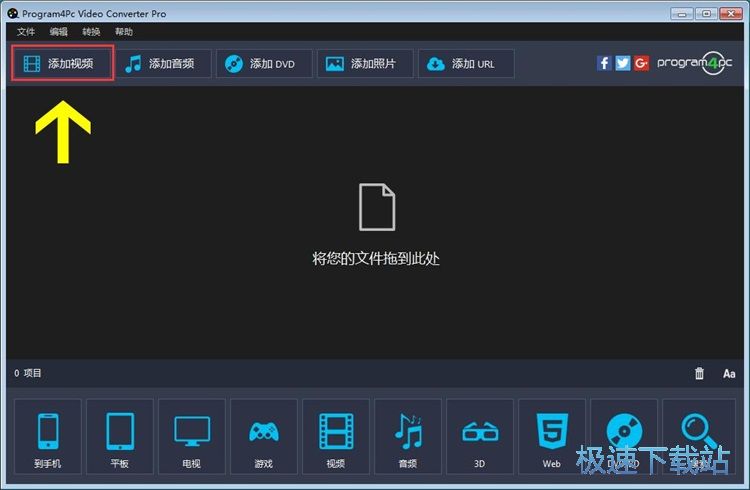Select the 3D glasses output category
The width and height of the screenshot is (750, 490).
click(x=480, y=436)
